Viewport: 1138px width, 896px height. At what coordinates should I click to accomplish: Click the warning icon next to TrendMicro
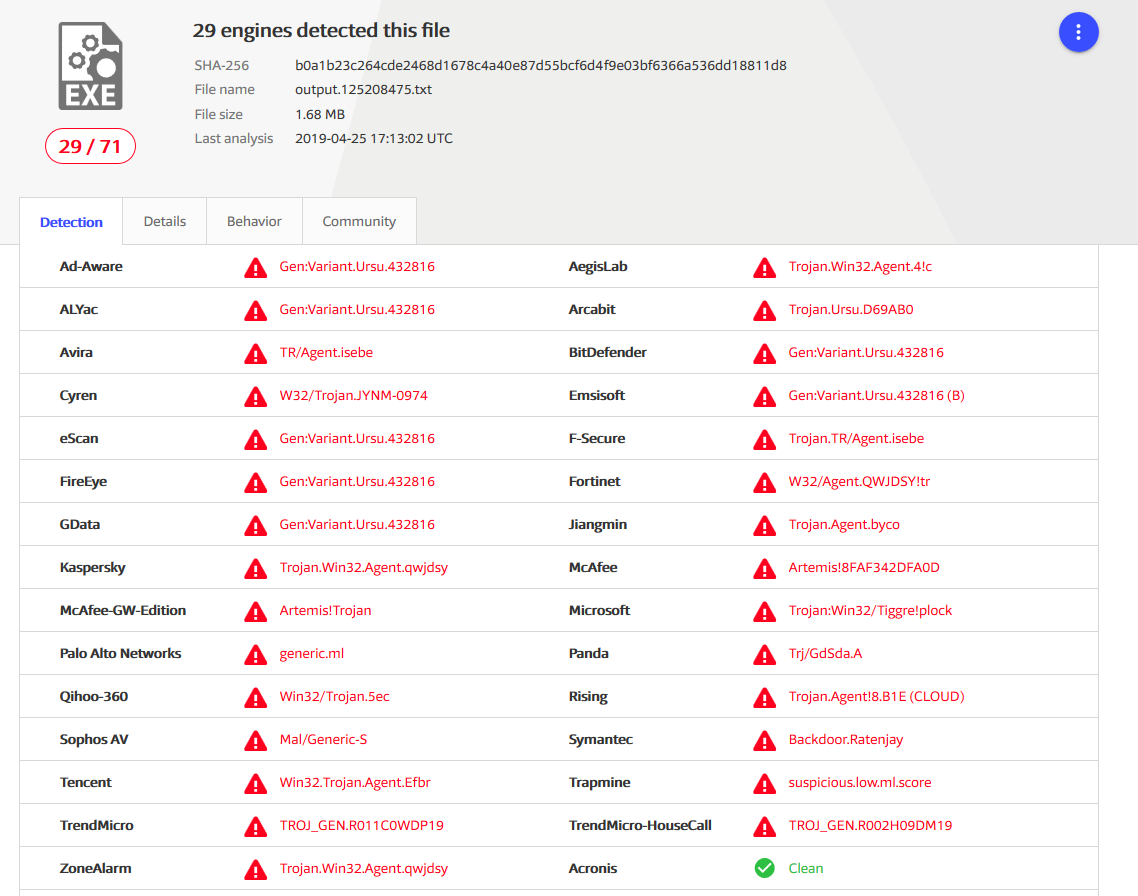(255, 826)
